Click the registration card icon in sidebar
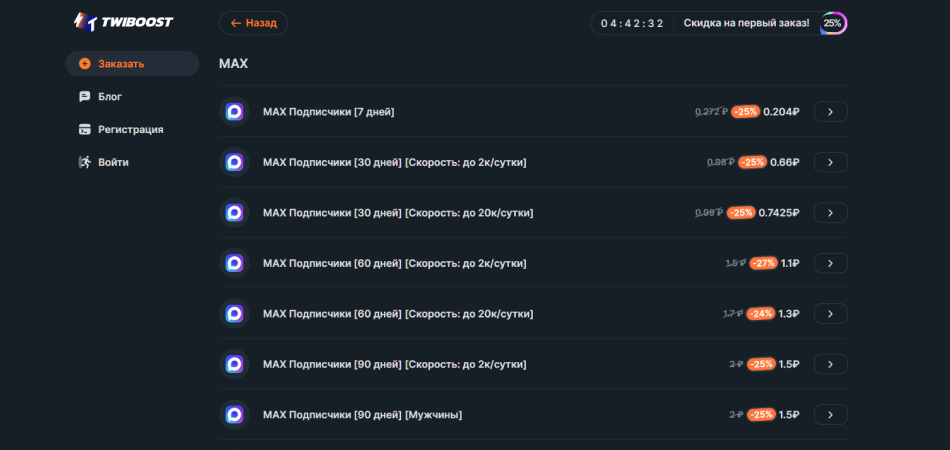Viewport: 950px width, 450px height. pyautogui.click(x=85, y=129)
